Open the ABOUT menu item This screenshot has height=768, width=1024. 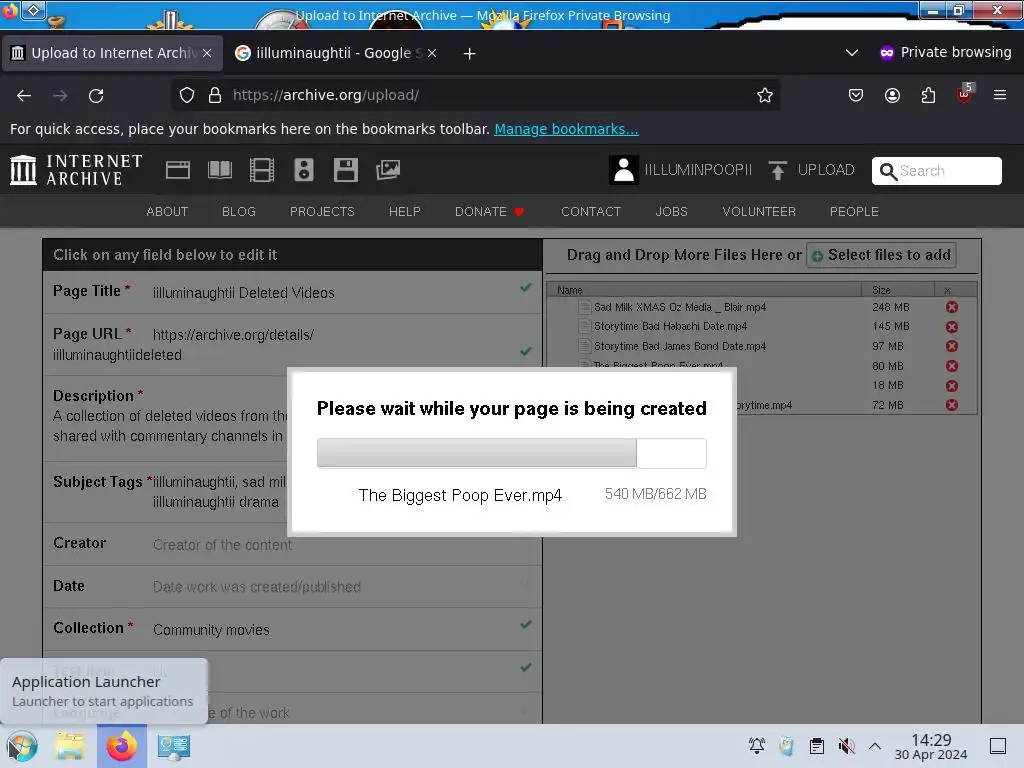pyautogui.click(x=167, y=212)
